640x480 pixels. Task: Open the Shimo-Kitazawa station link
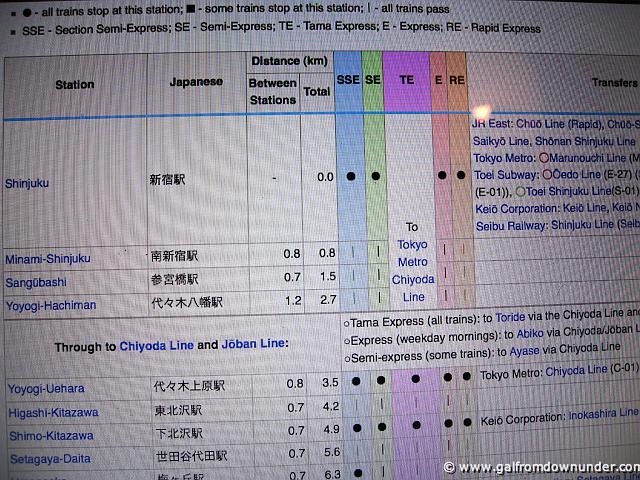[51, 436]
